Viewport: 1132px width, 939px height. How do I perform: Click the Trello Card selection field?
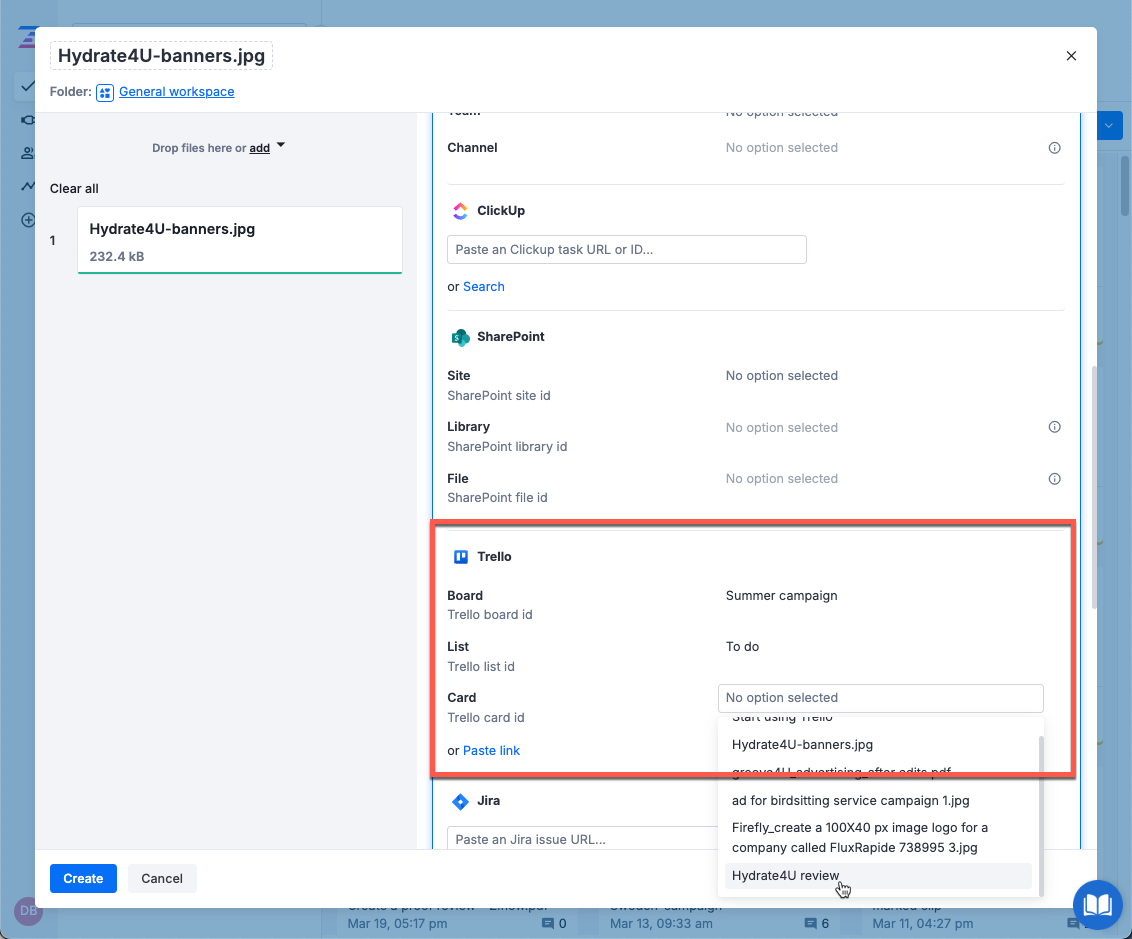coord(881,698)
